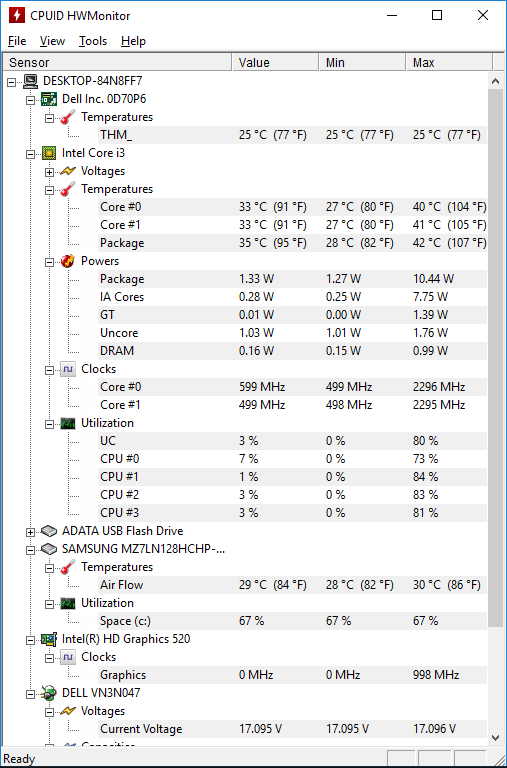Viewport: 507px width, 768px height.
Task: Collapse the SAMSUNG drive Temperatures node
Action: pyautogui.click(x=49, y=568)
